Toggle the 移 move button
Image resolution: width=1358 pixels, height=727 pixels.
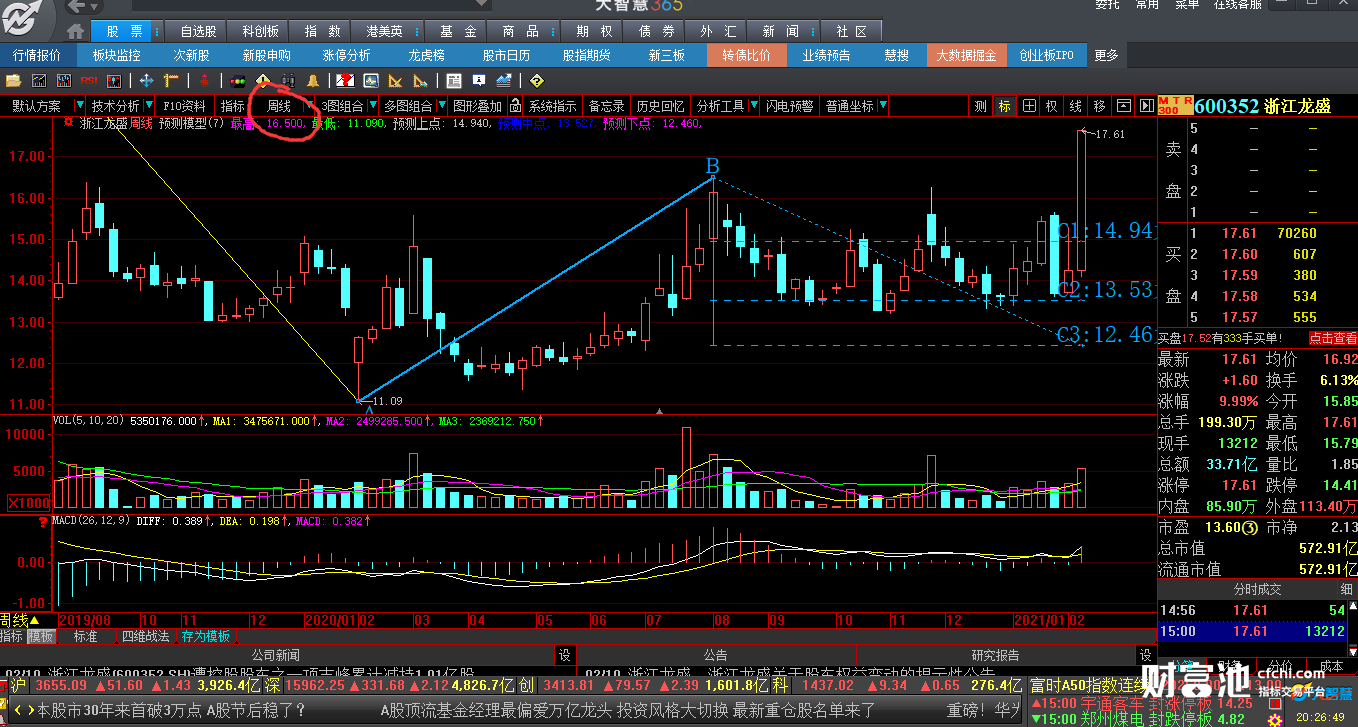click(1100, 106)
